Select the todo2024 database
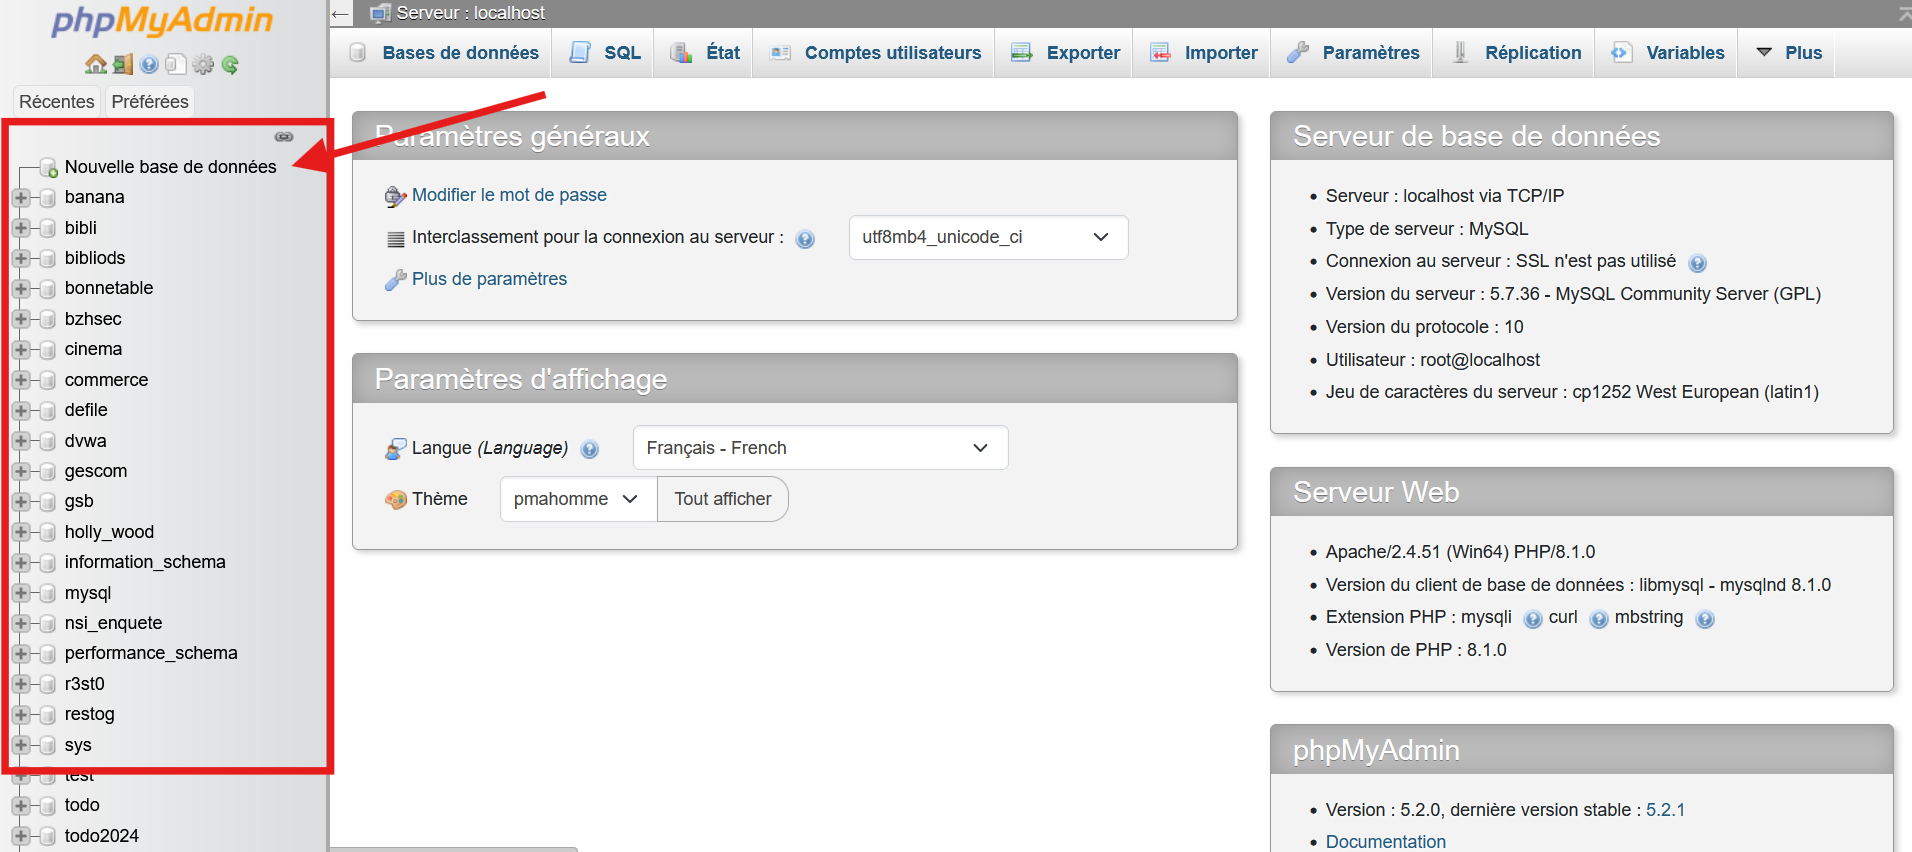 (x=102, y=836)
